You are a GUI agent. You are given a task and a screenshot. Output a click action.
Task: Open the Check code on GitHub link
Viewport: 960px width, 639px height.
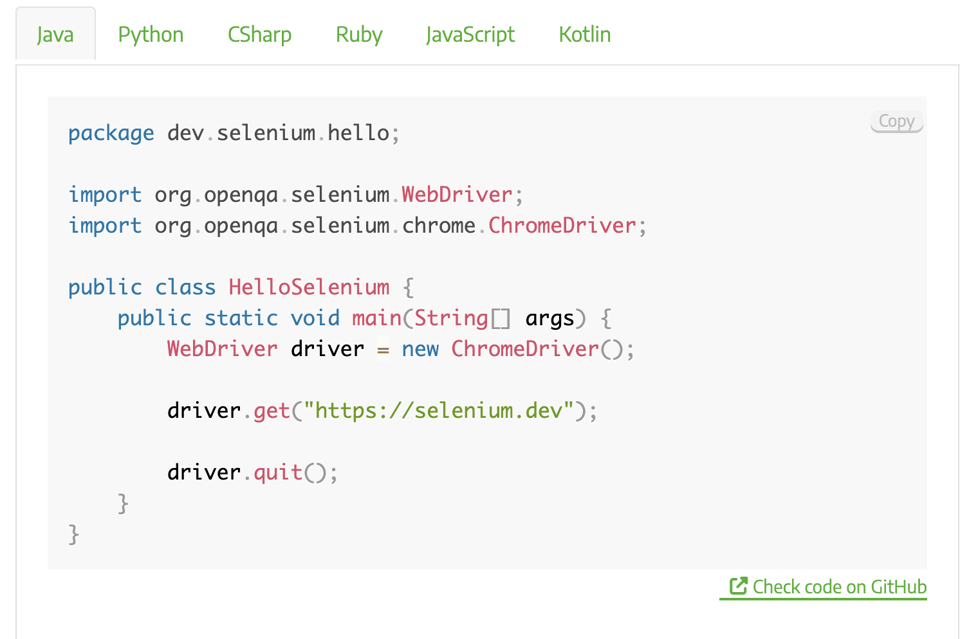(x=838, y=587)
